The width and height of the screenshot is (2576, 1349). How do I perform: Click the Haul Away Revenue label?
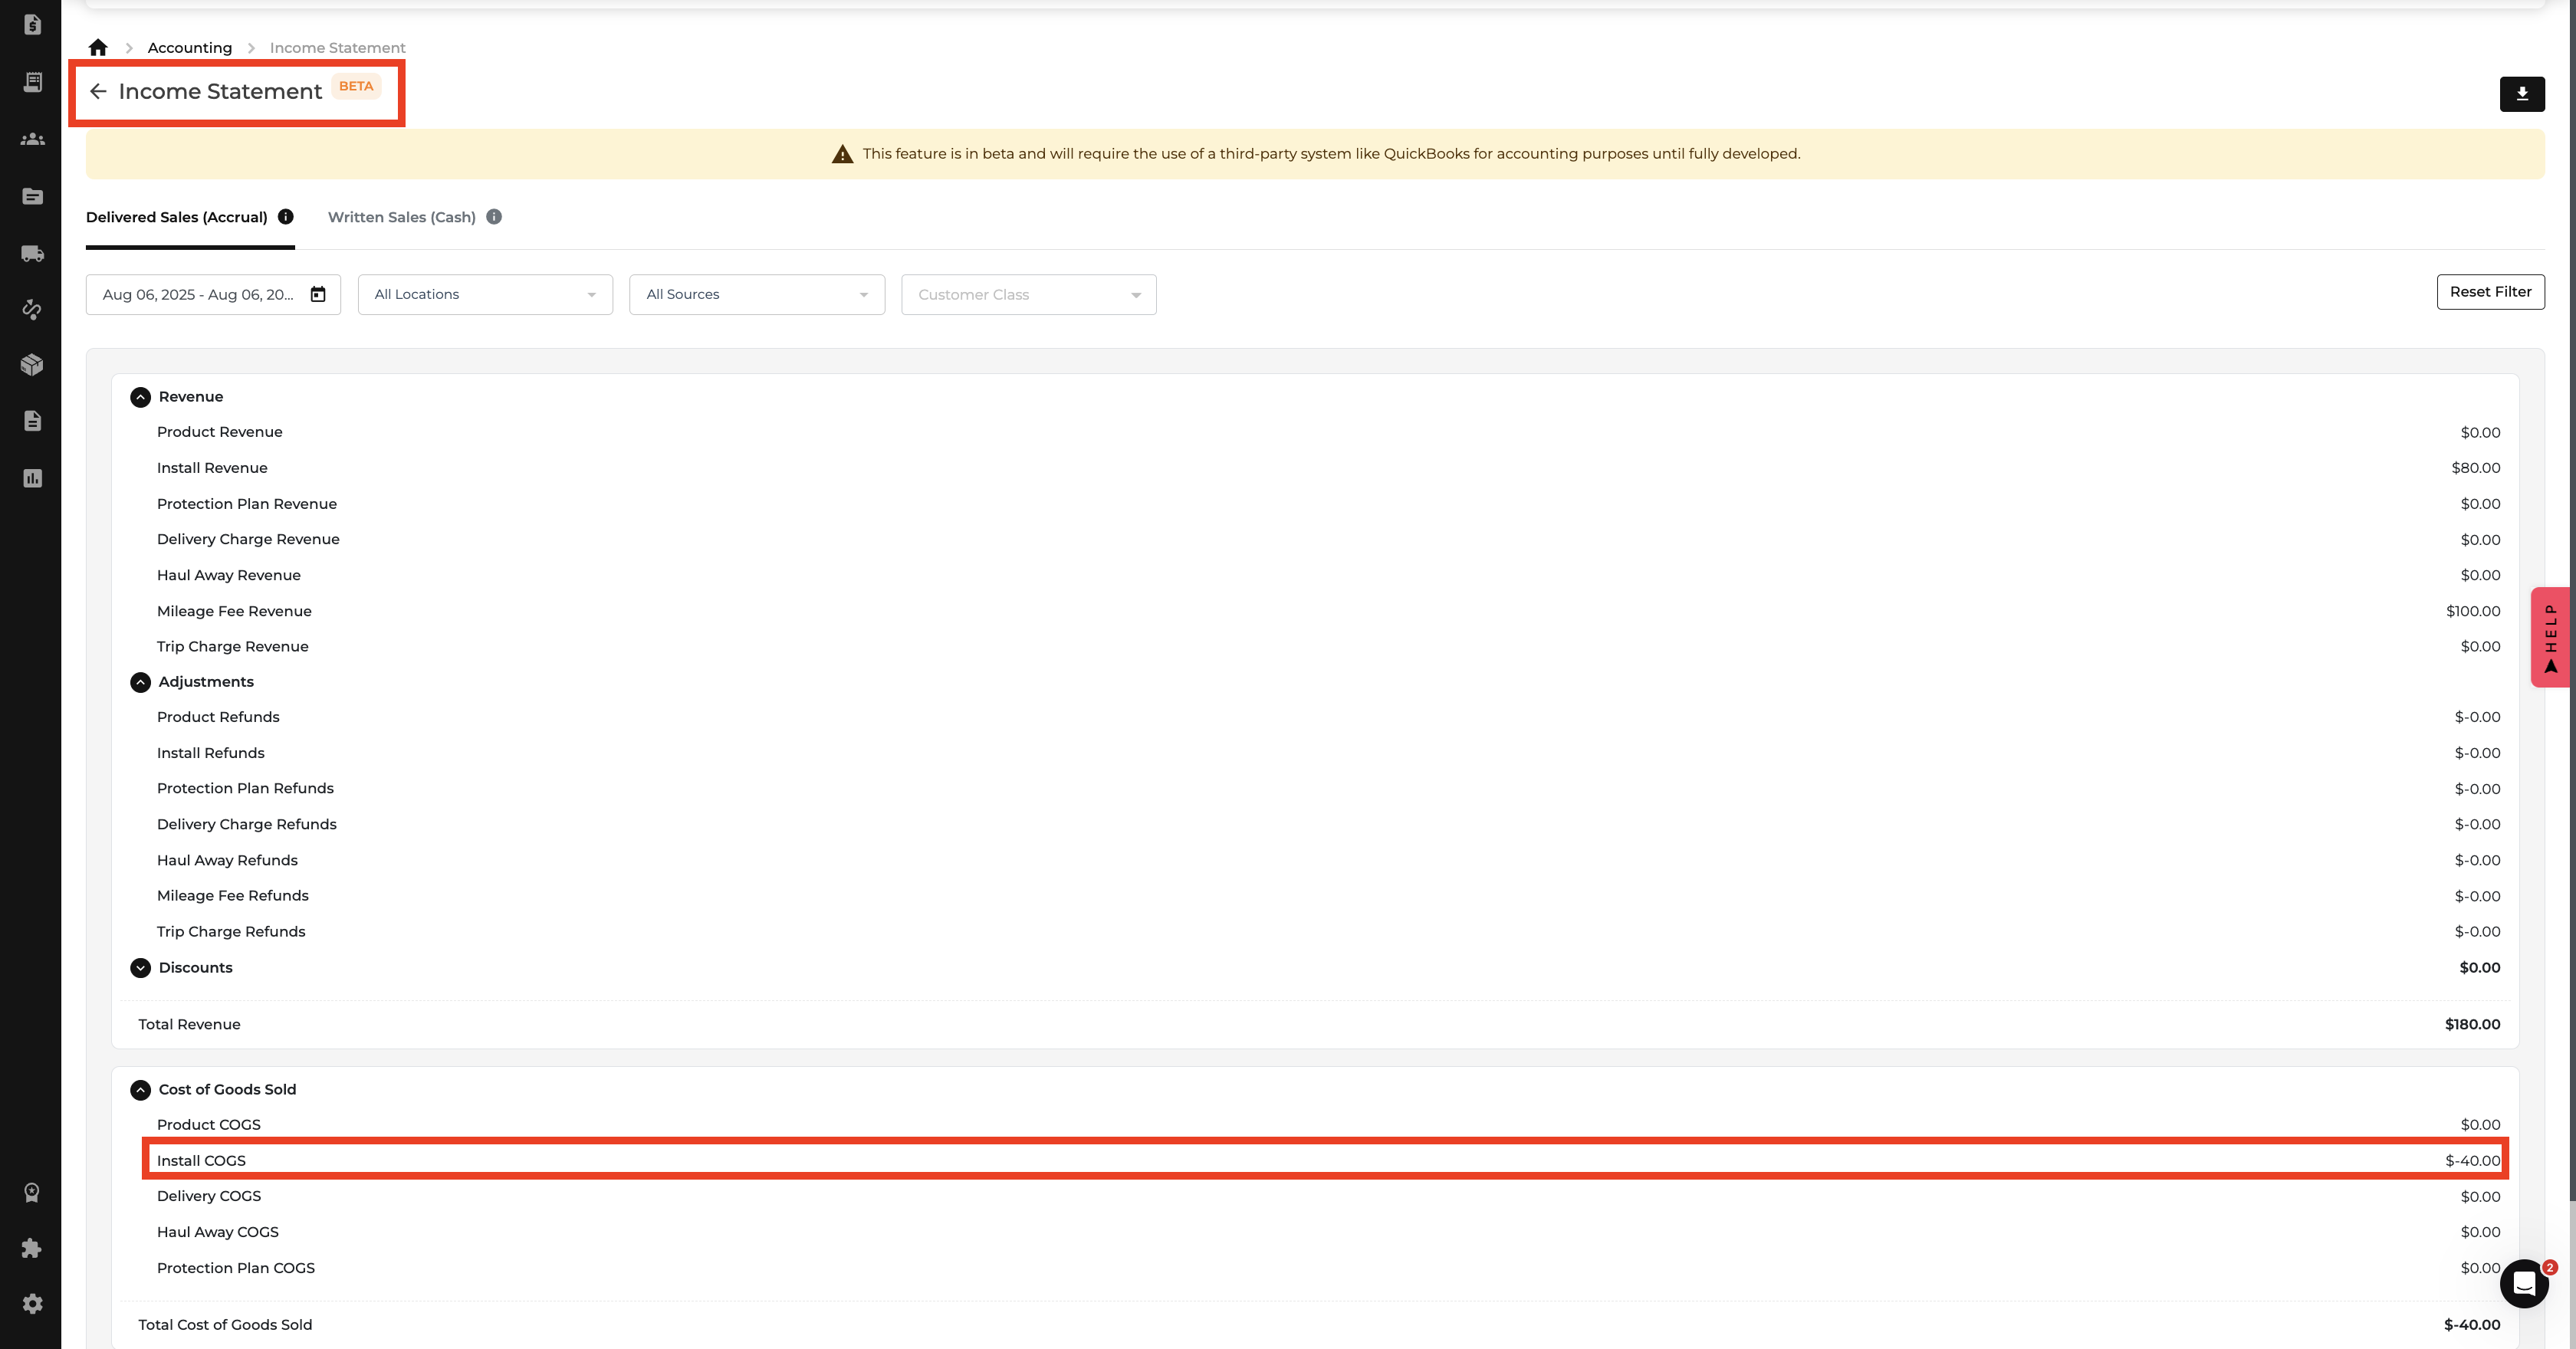pyautogui.click(x=228, y=575)
